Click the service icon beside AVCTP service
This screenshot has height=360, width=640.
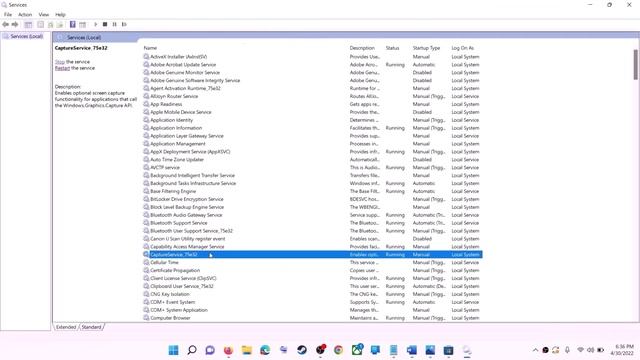pyautogui.click(x=146, y=167)
